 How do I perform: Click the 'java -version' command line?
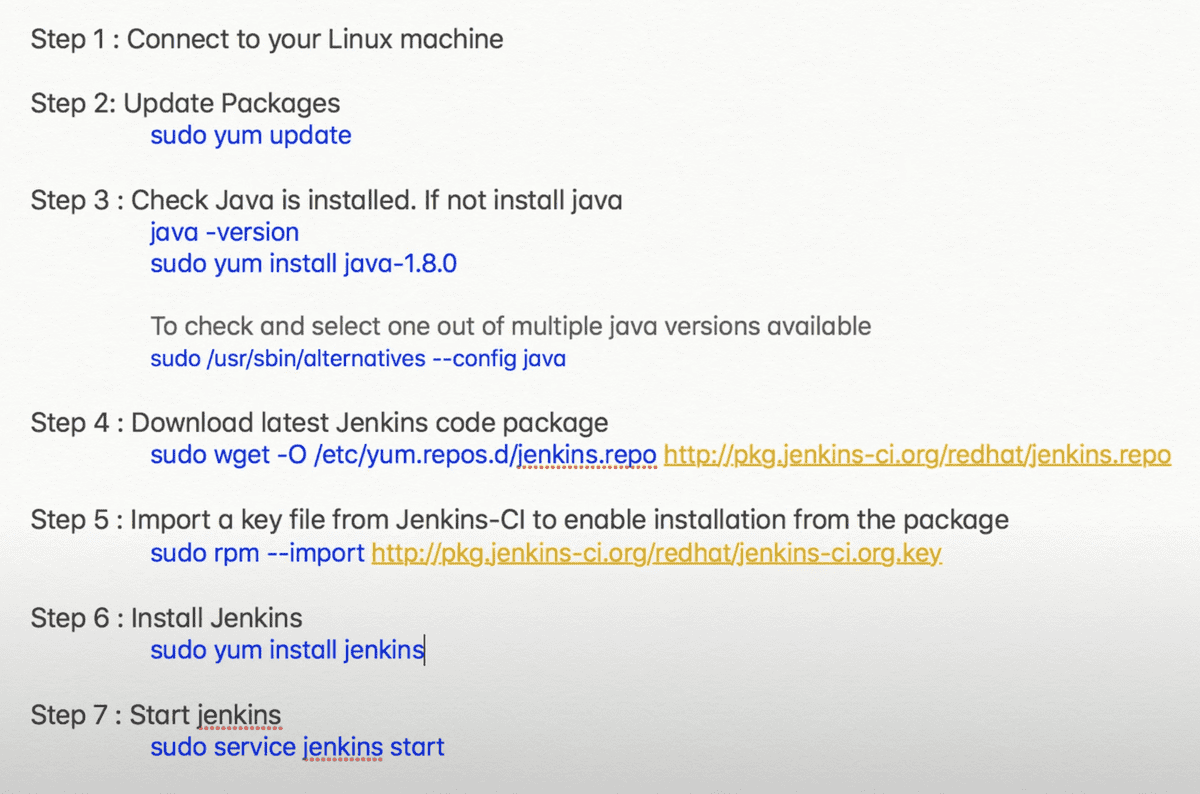[224, 232]
